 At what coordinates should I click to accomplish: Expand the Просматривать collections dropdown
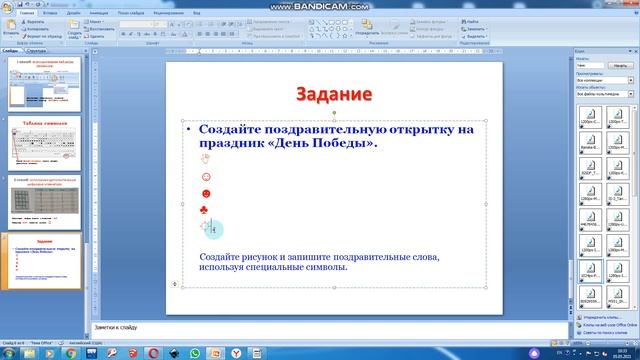pyautogui.click(x=631, y=80)
